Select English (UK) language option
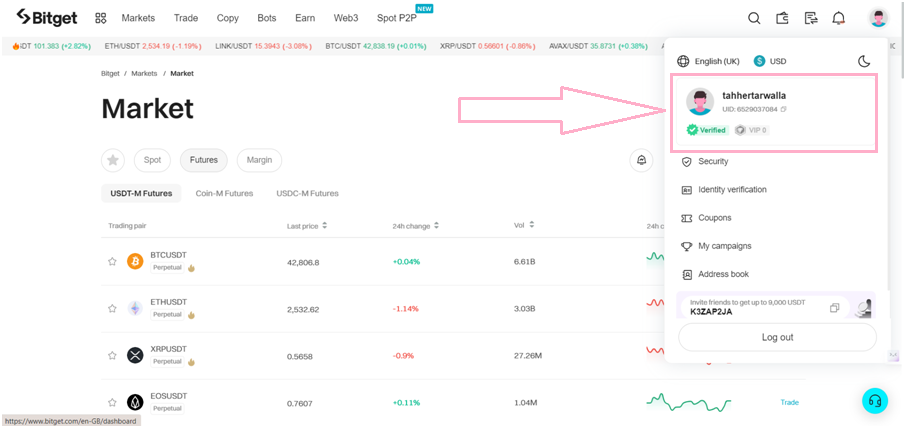The width and height of the screenshot is (906, 428). tap(708, 61)
